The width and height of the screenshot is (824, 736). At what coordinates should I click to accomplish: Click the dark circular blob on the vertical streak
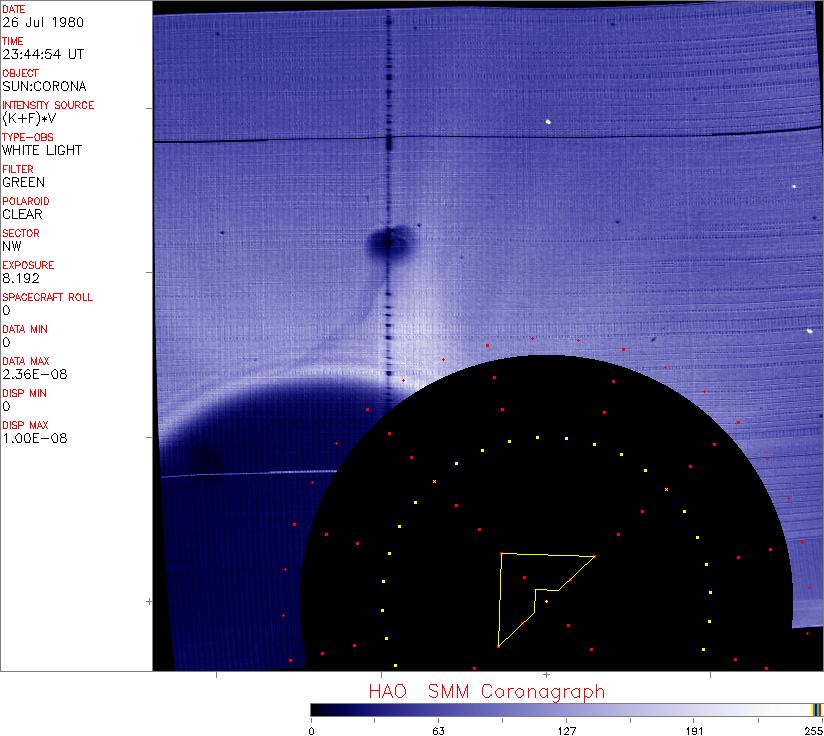pyautogui.click(x=387, y=241)
